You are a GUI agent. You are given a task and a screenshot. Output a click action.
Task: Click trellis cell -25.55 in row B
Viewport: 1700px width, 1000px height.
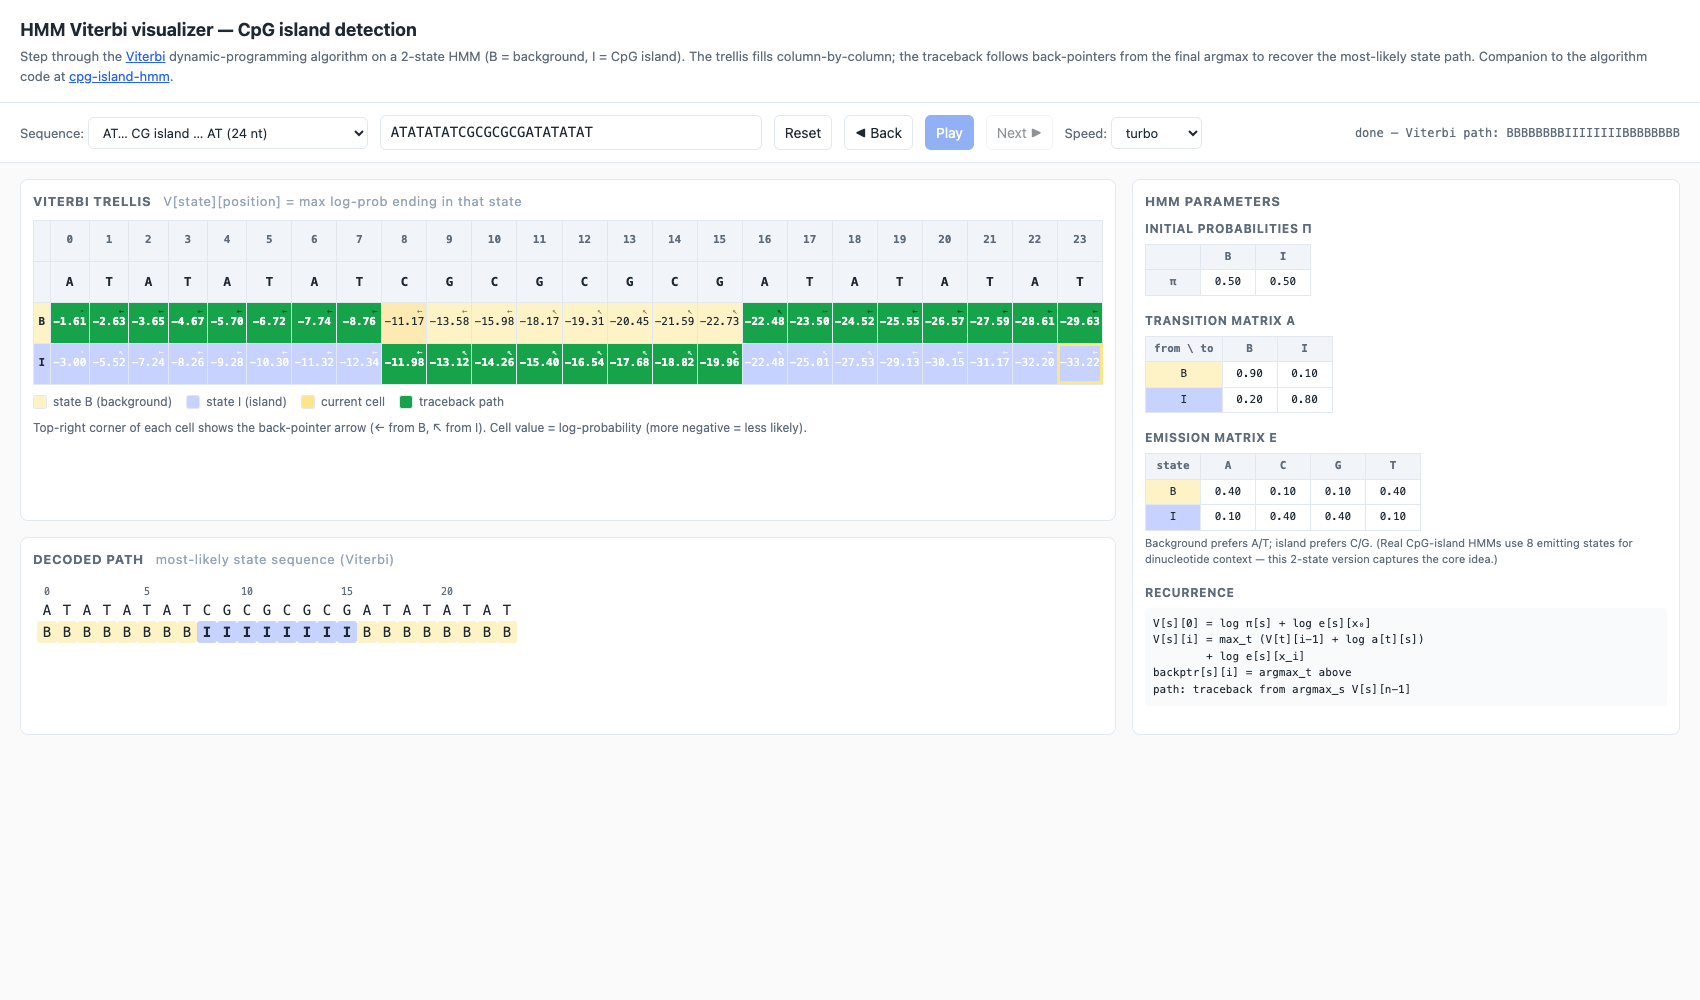point(900,322)
